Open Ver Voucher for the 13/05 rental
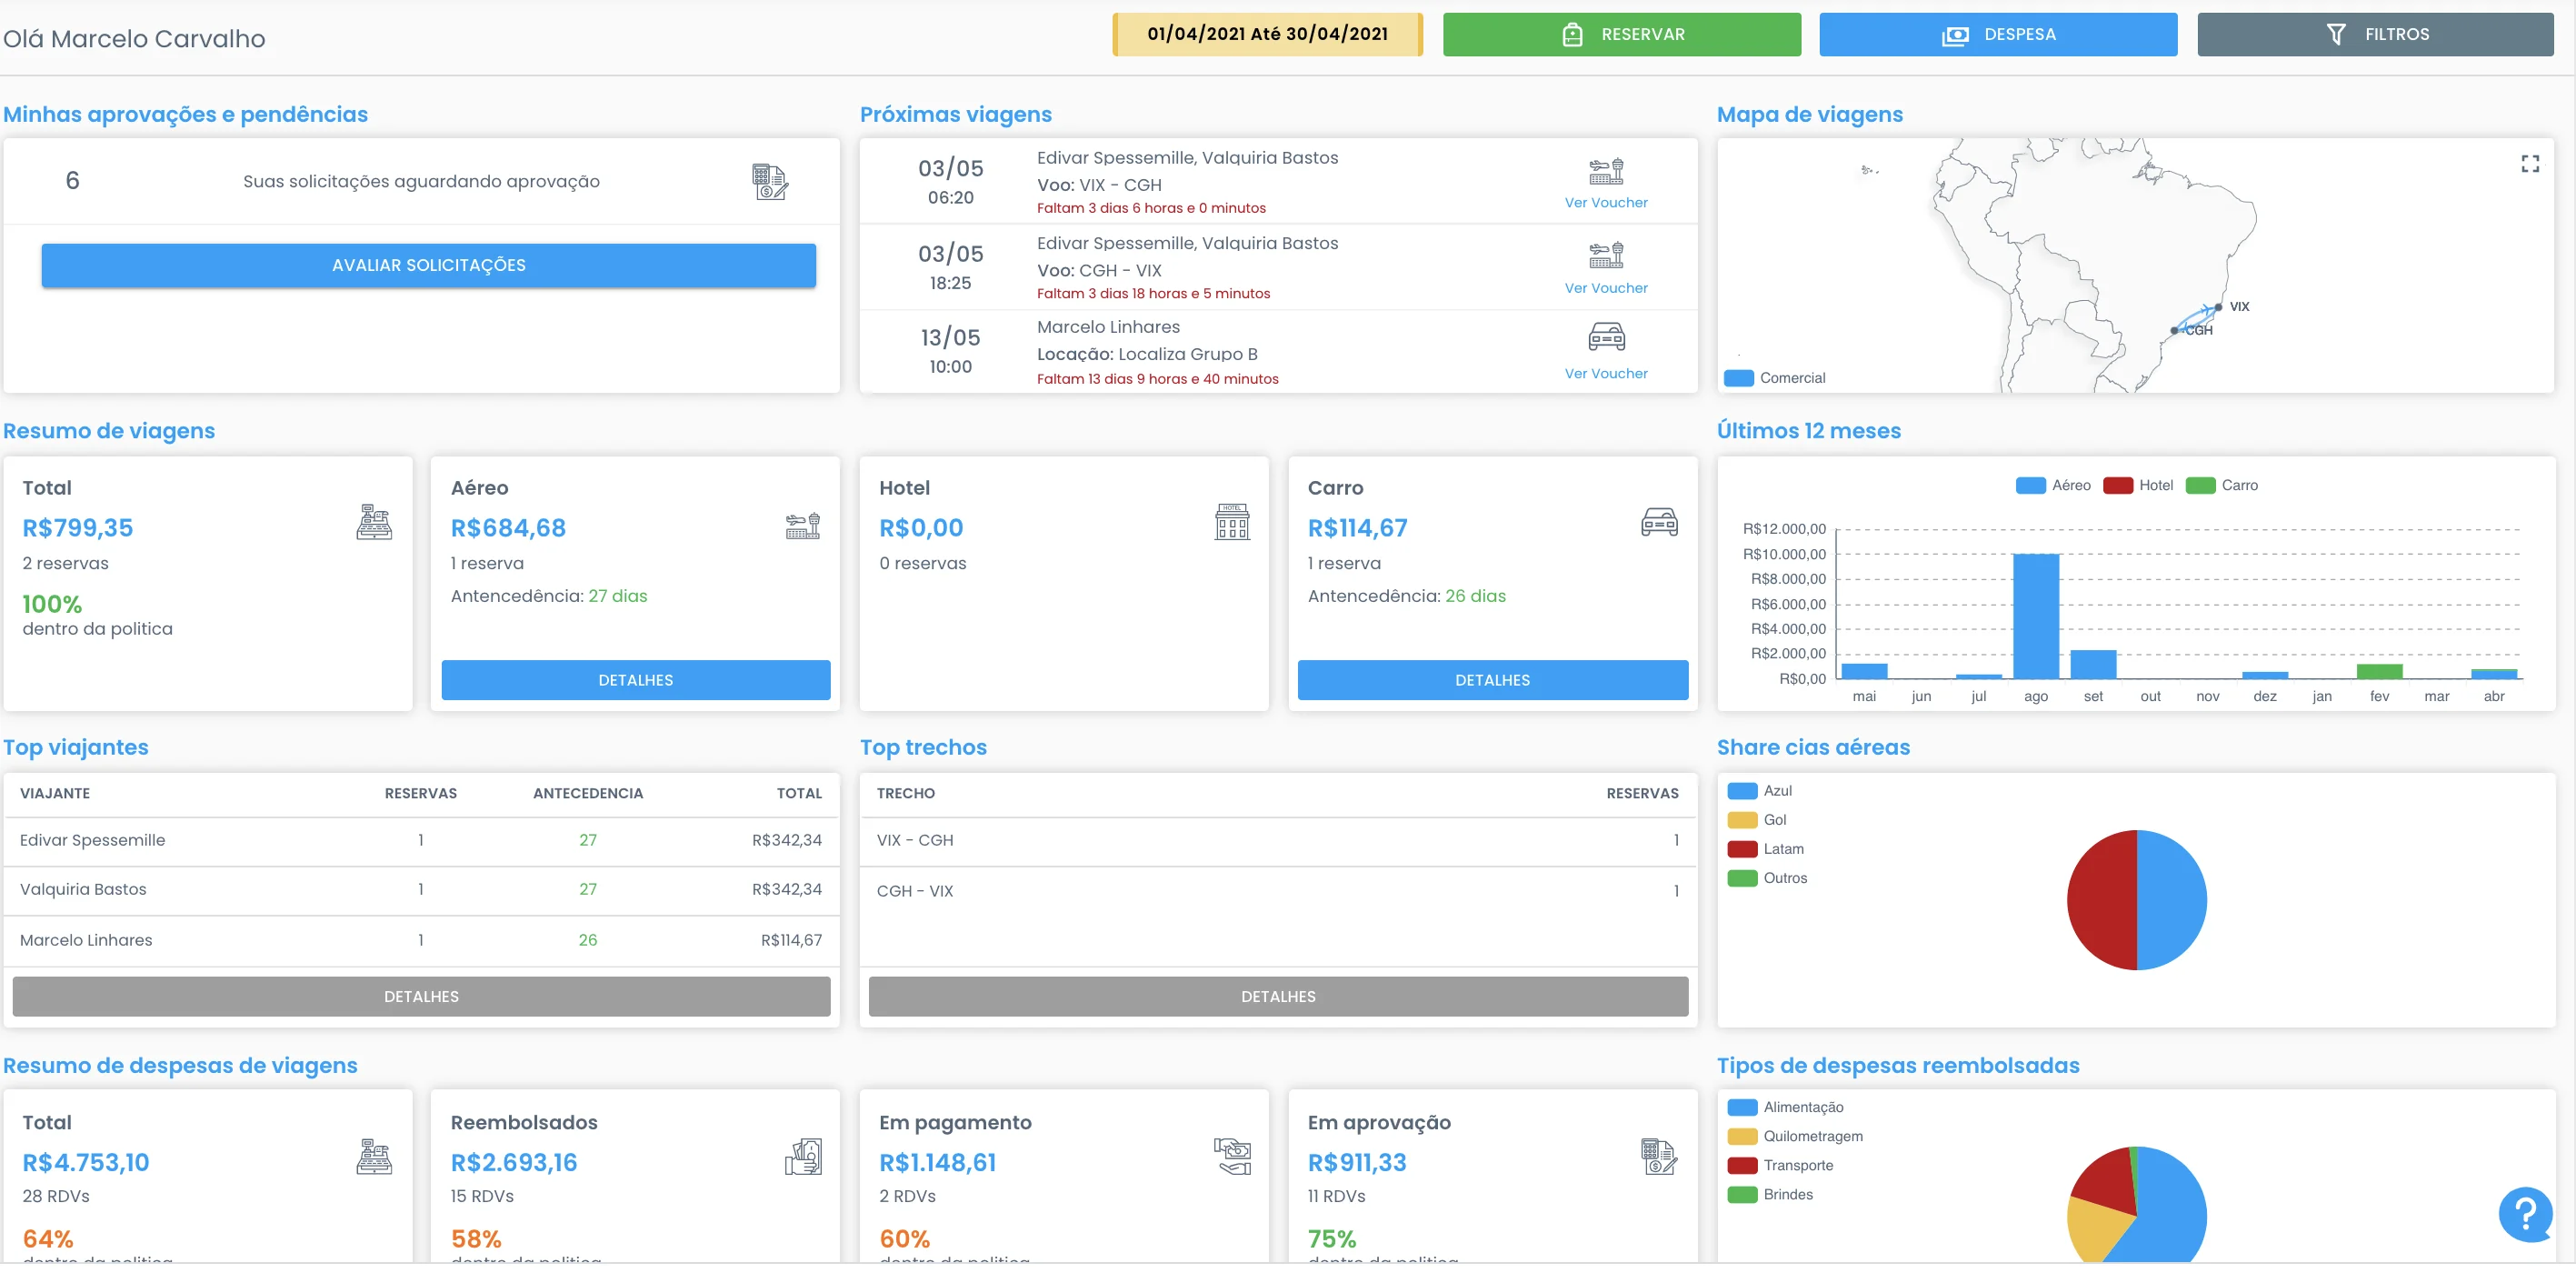Viewport: 2576px width, 1273px height. point(1605,373)
